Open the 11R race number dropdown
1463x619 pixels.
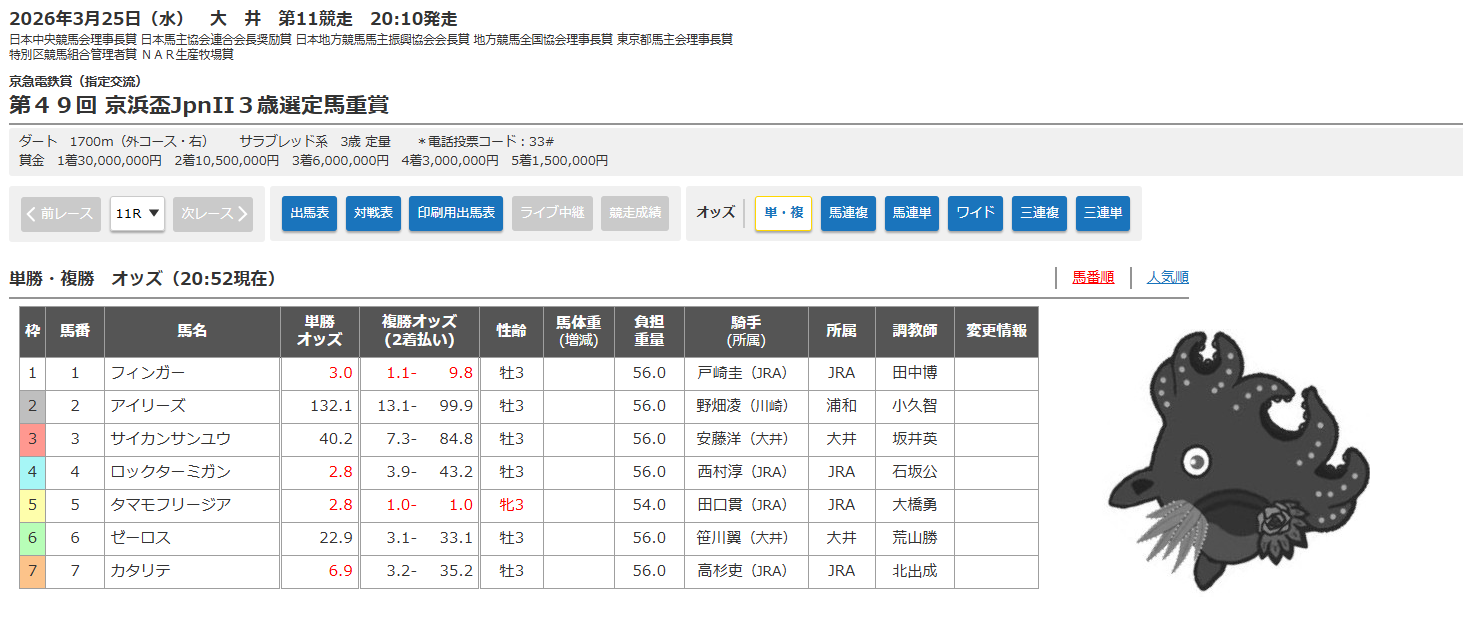tap(137, 213)
